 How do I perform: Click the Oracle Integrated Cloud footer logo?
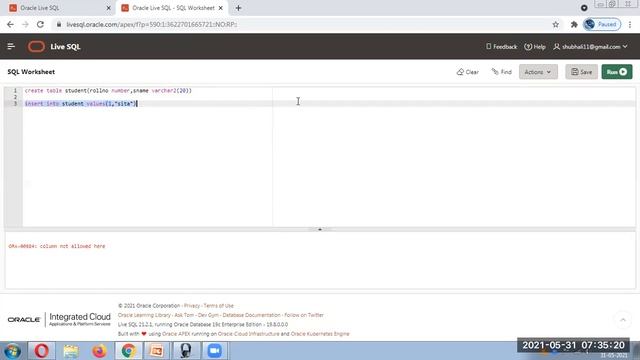point(59,319)
